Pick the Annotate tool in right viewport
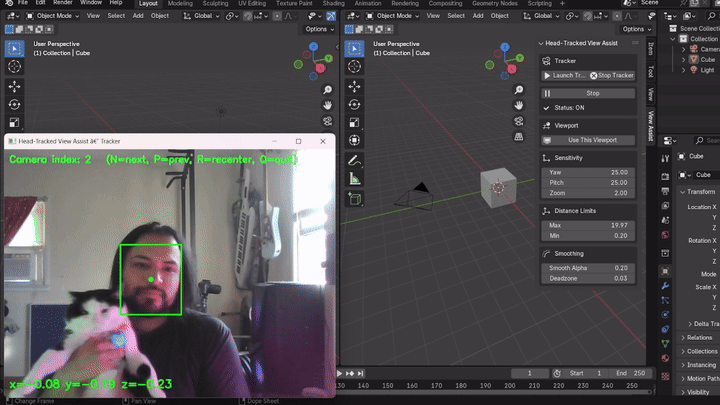This screenshot has height=405, width=720. pyautogui.click(x=353, y=160)
